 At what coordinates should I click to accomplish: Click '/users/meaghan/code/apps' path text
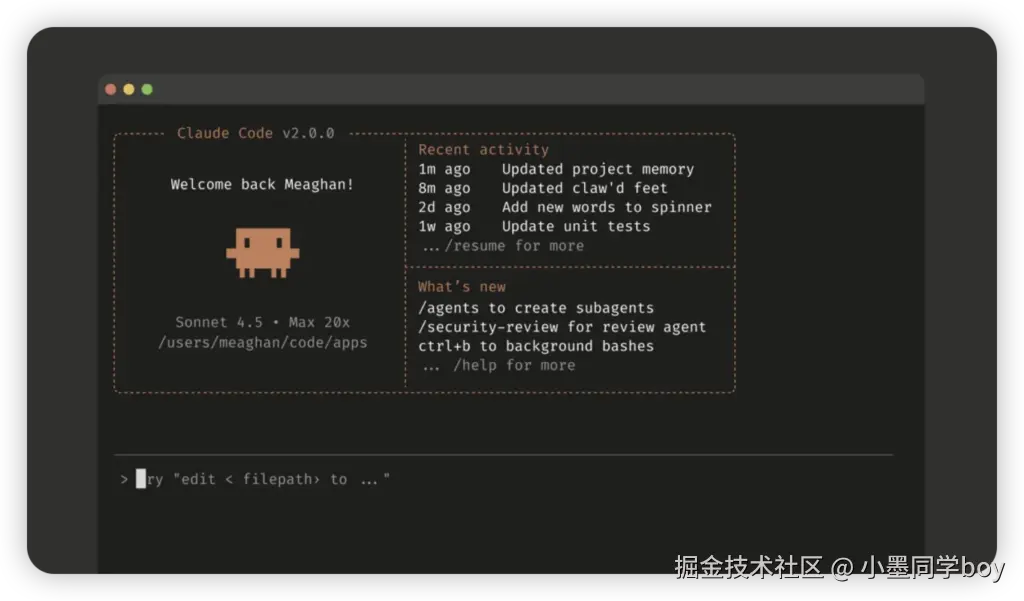click(x=263, y=342)
